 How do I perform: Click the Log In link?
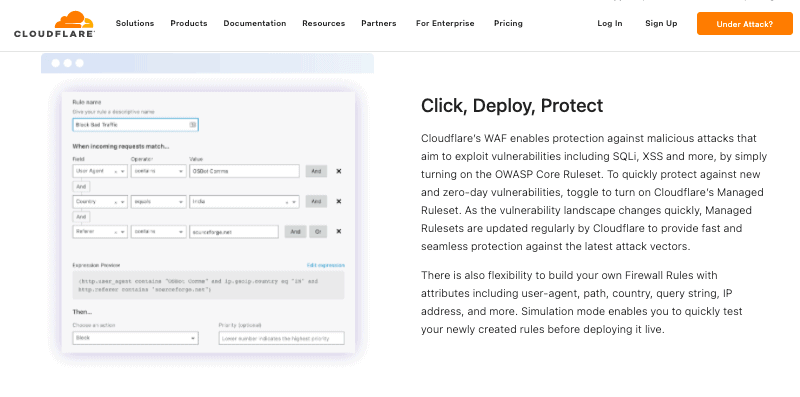[x=610, y=23]
